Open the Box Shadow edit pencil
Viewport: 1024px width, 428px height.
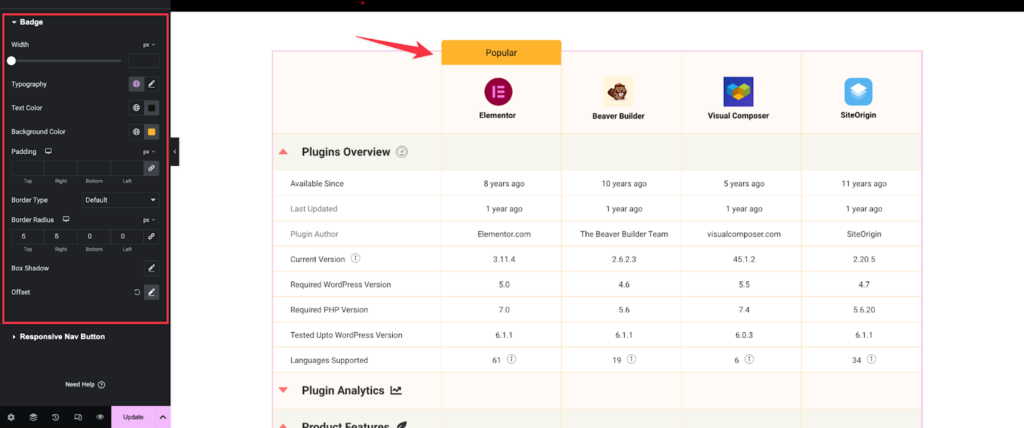pos(152,269)
